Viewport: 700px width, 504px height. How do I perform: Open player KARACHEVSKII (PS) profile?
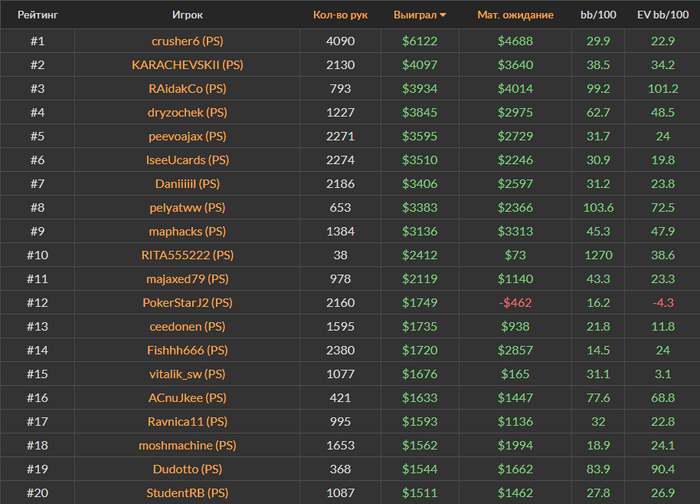(187, 65)
